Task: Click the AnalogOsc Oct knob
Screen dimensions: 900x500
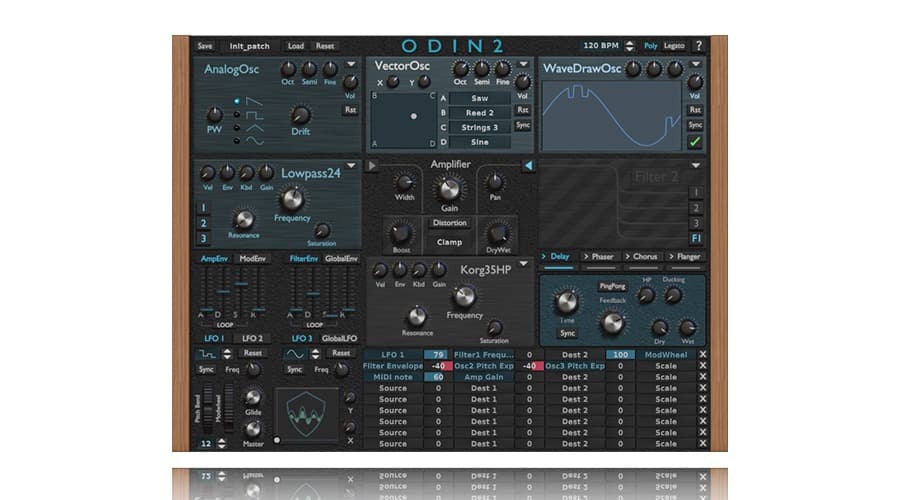Action: [x=288, y=69]
